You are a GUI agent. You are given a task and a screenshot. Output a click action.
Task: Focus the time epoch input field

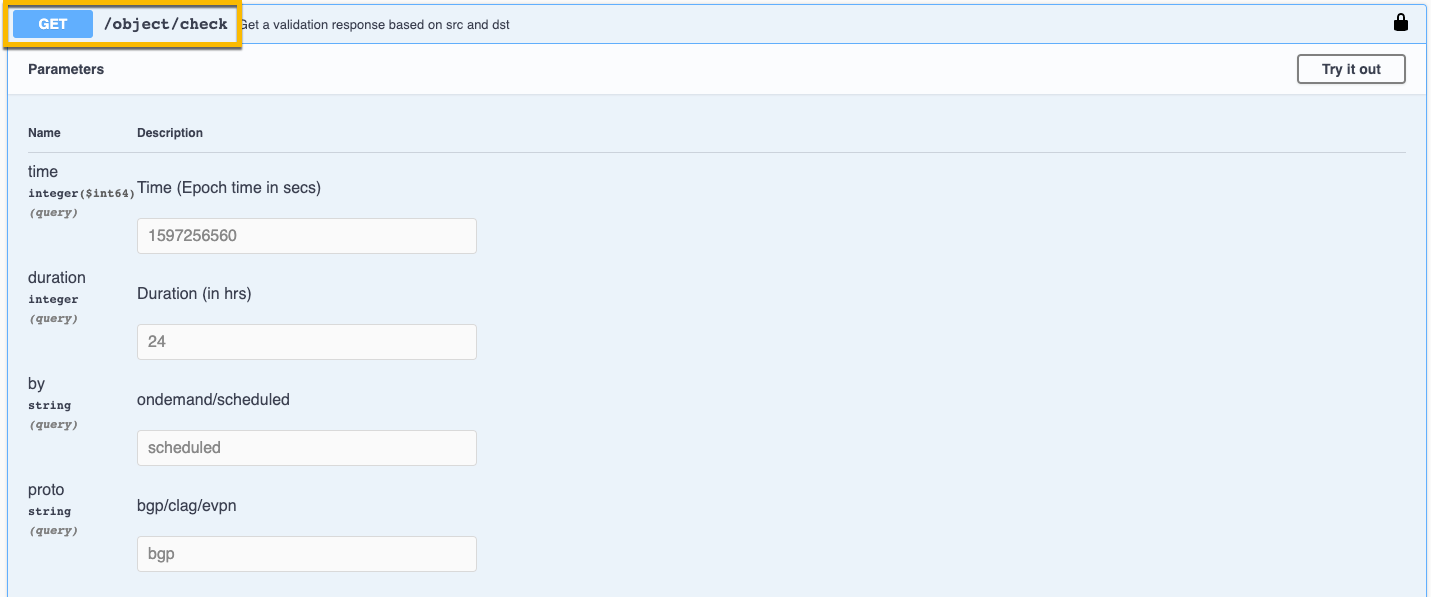[306, 236]
